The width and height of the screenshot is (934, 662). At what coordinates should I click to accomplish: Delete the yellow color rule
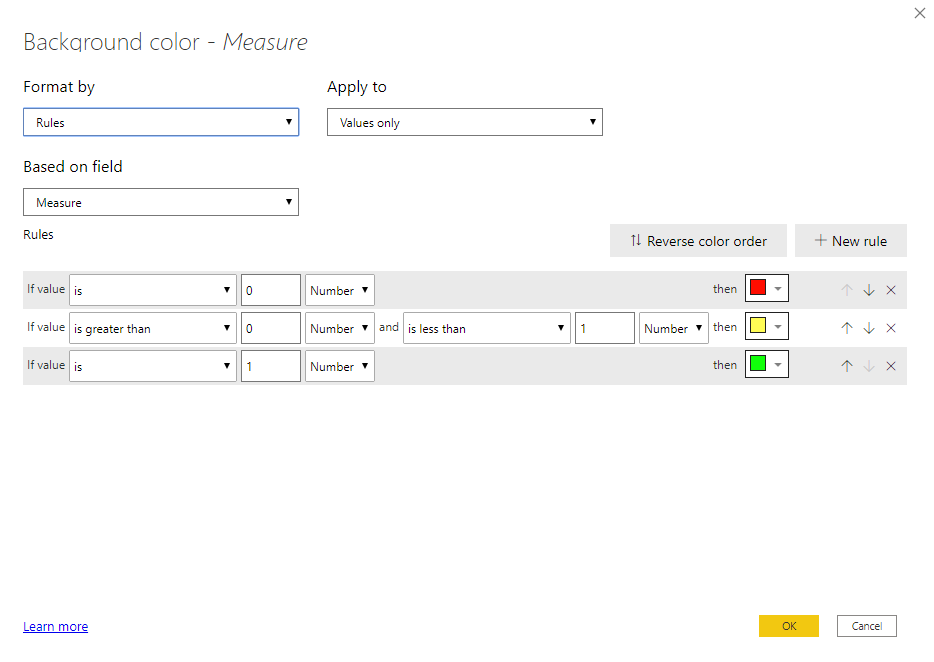coord(891,328)
